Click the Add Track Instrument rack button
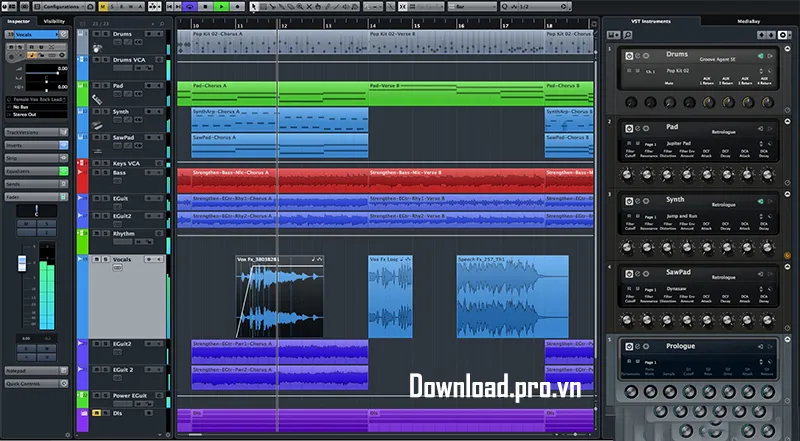Screen dimensions: 800x441 tap(614, 35)
